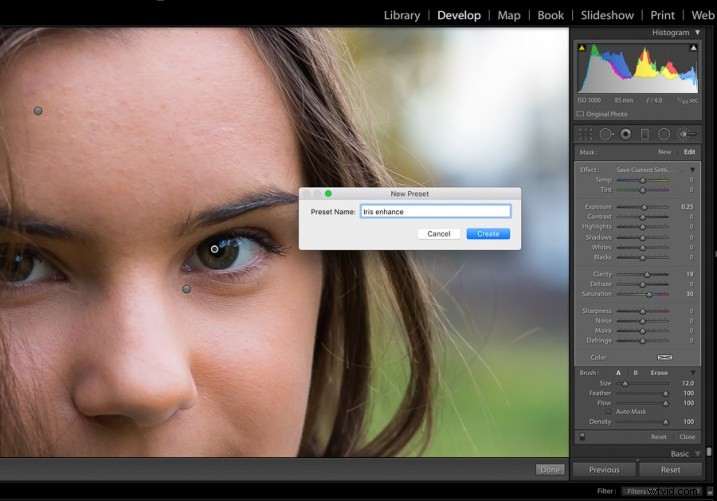Click the Previous button
This screenshot has width=717, height=501.
[604, 469]
